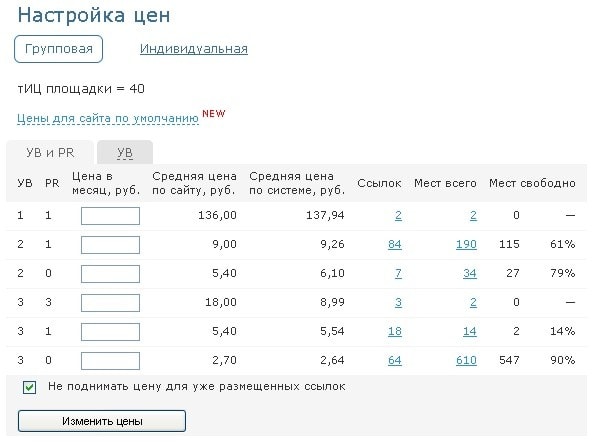Open the 84 links count
605x447 pixels.
pyautogui.click(x=394, y=245)
